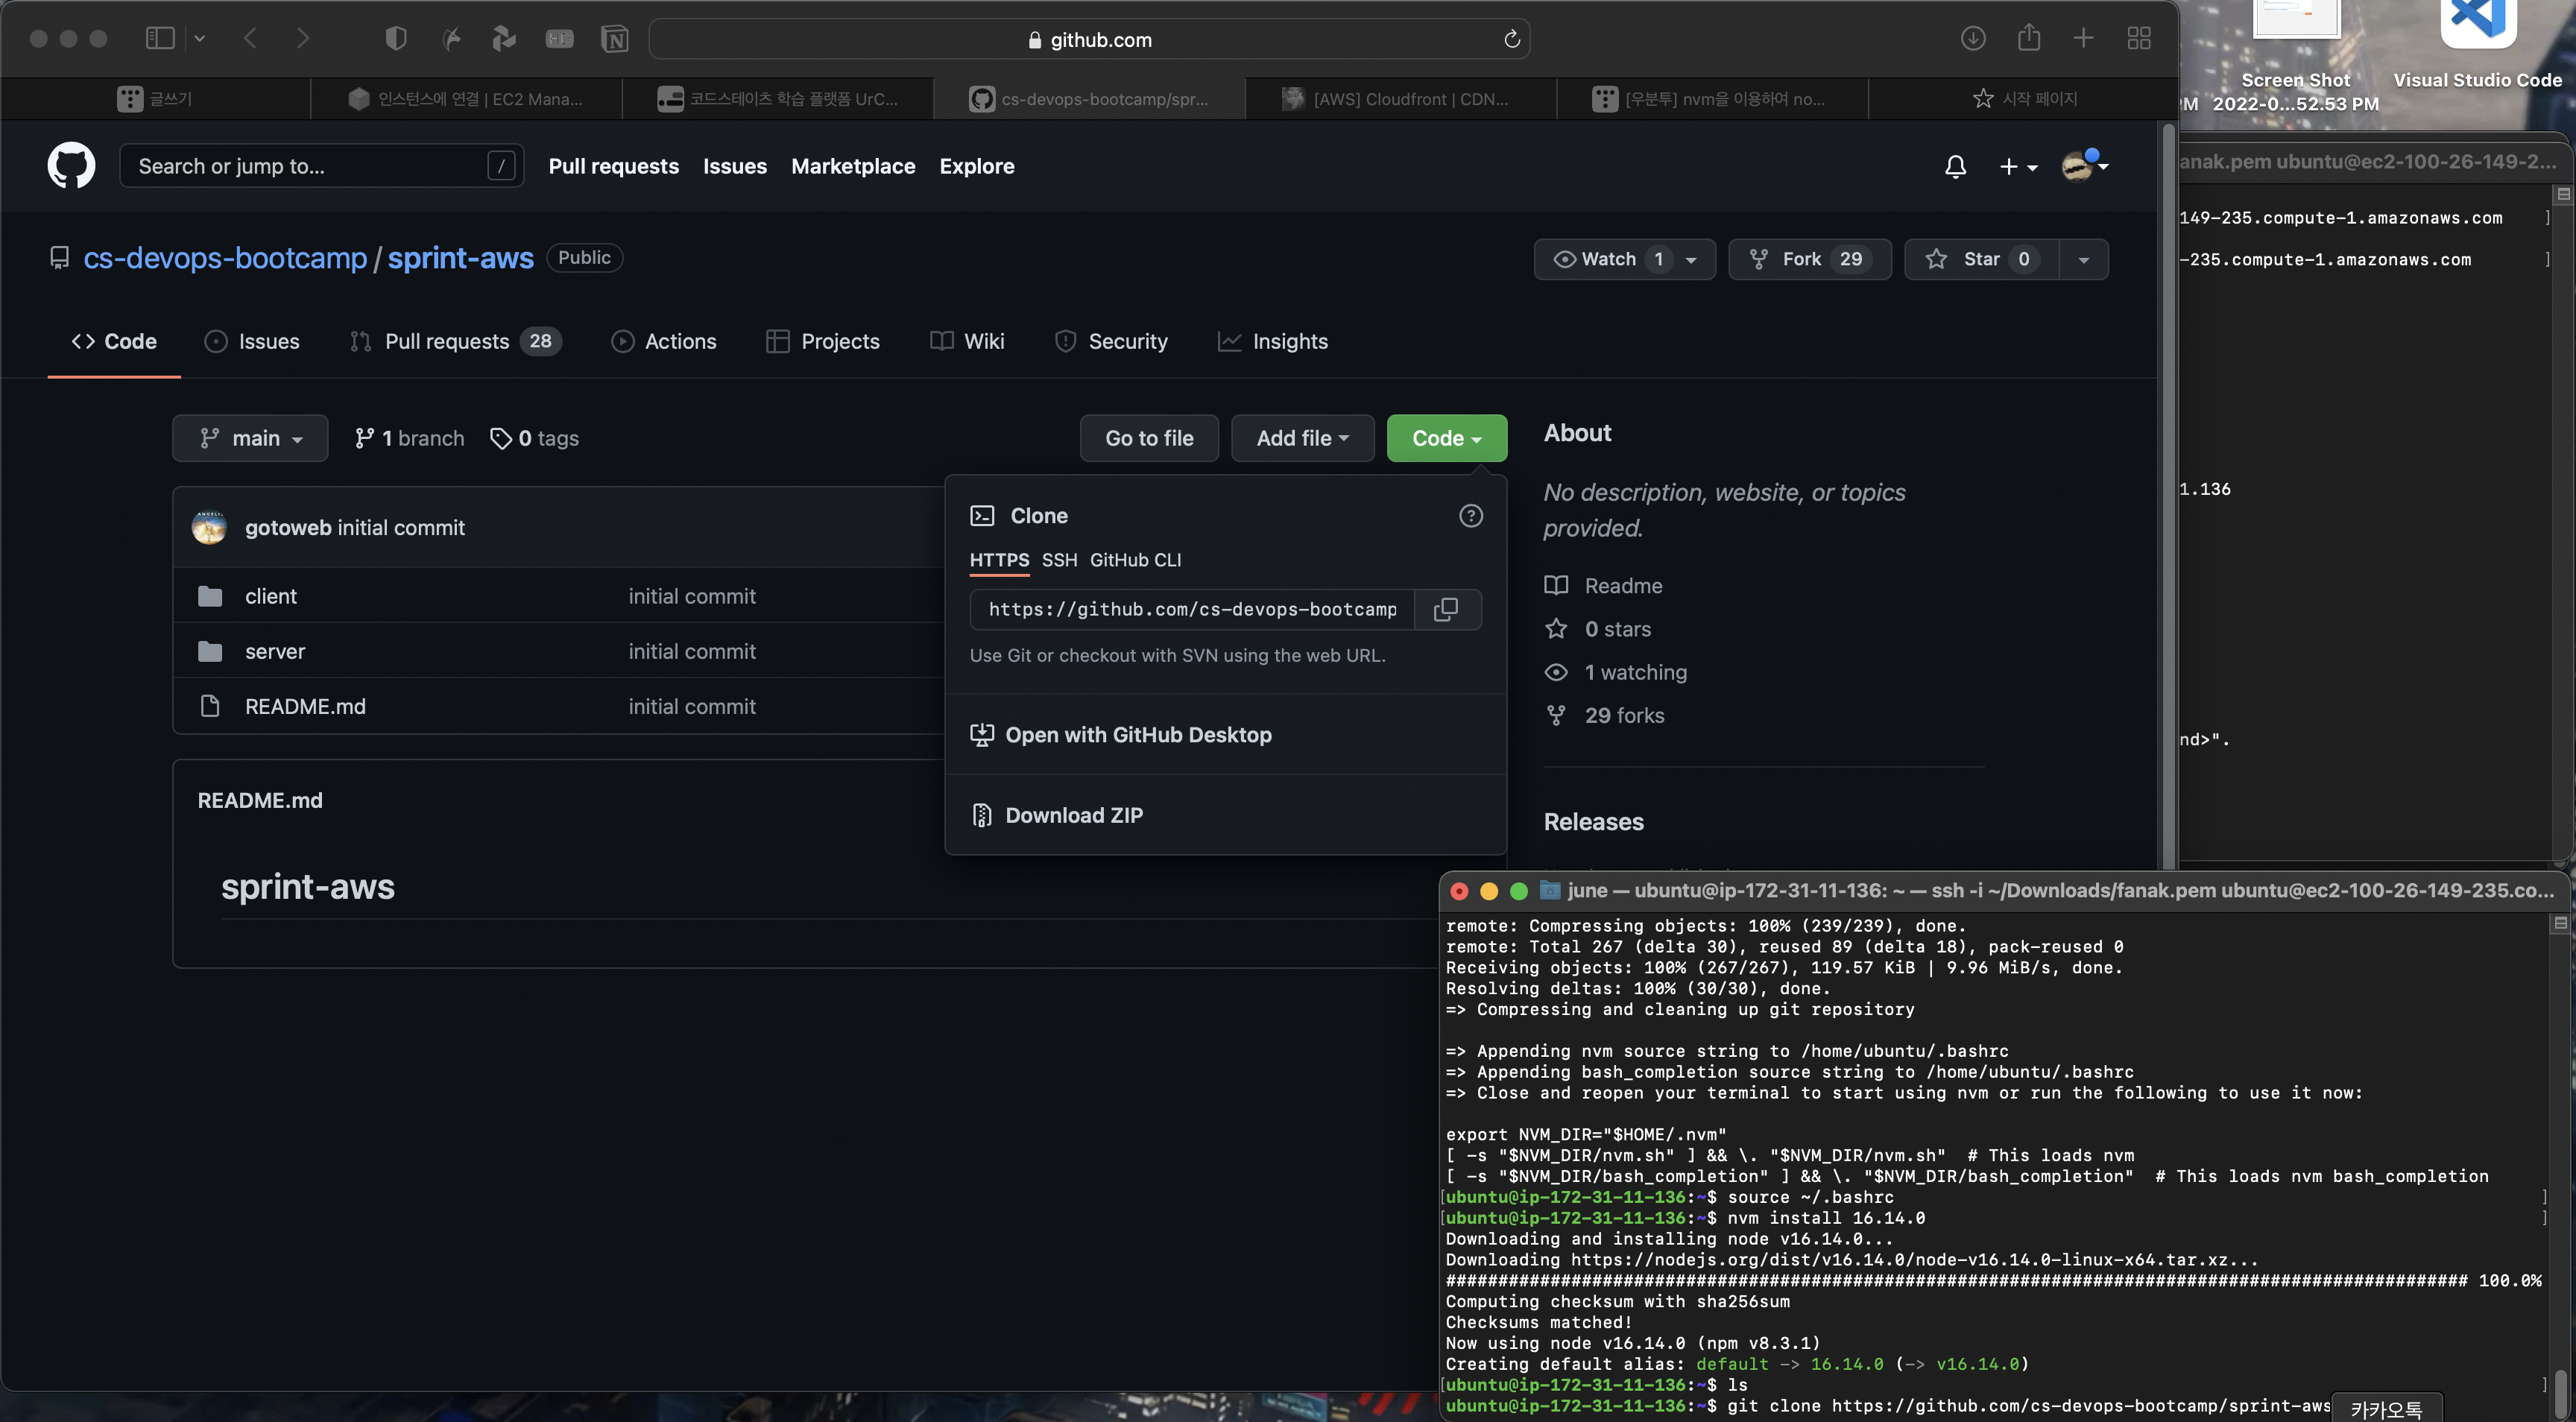The width and height of the screenshot is (2576, 1422).
Task: Select HTTPS clone method
Action: [999, 560]
